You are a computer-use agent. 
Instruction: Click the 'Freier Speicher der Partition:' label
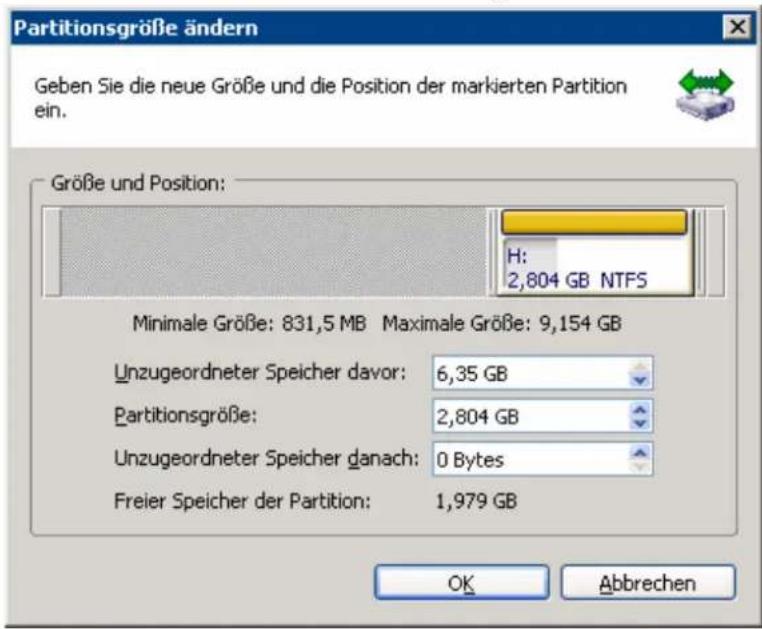[x=242, y=501]
